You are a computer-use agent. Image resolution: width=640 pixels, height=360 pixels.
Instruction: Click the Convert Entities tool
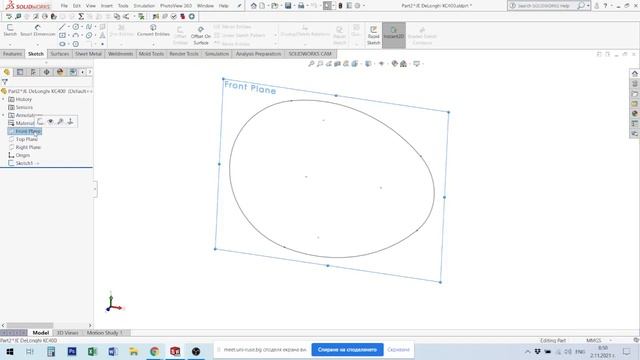click(x=153, y=30)
